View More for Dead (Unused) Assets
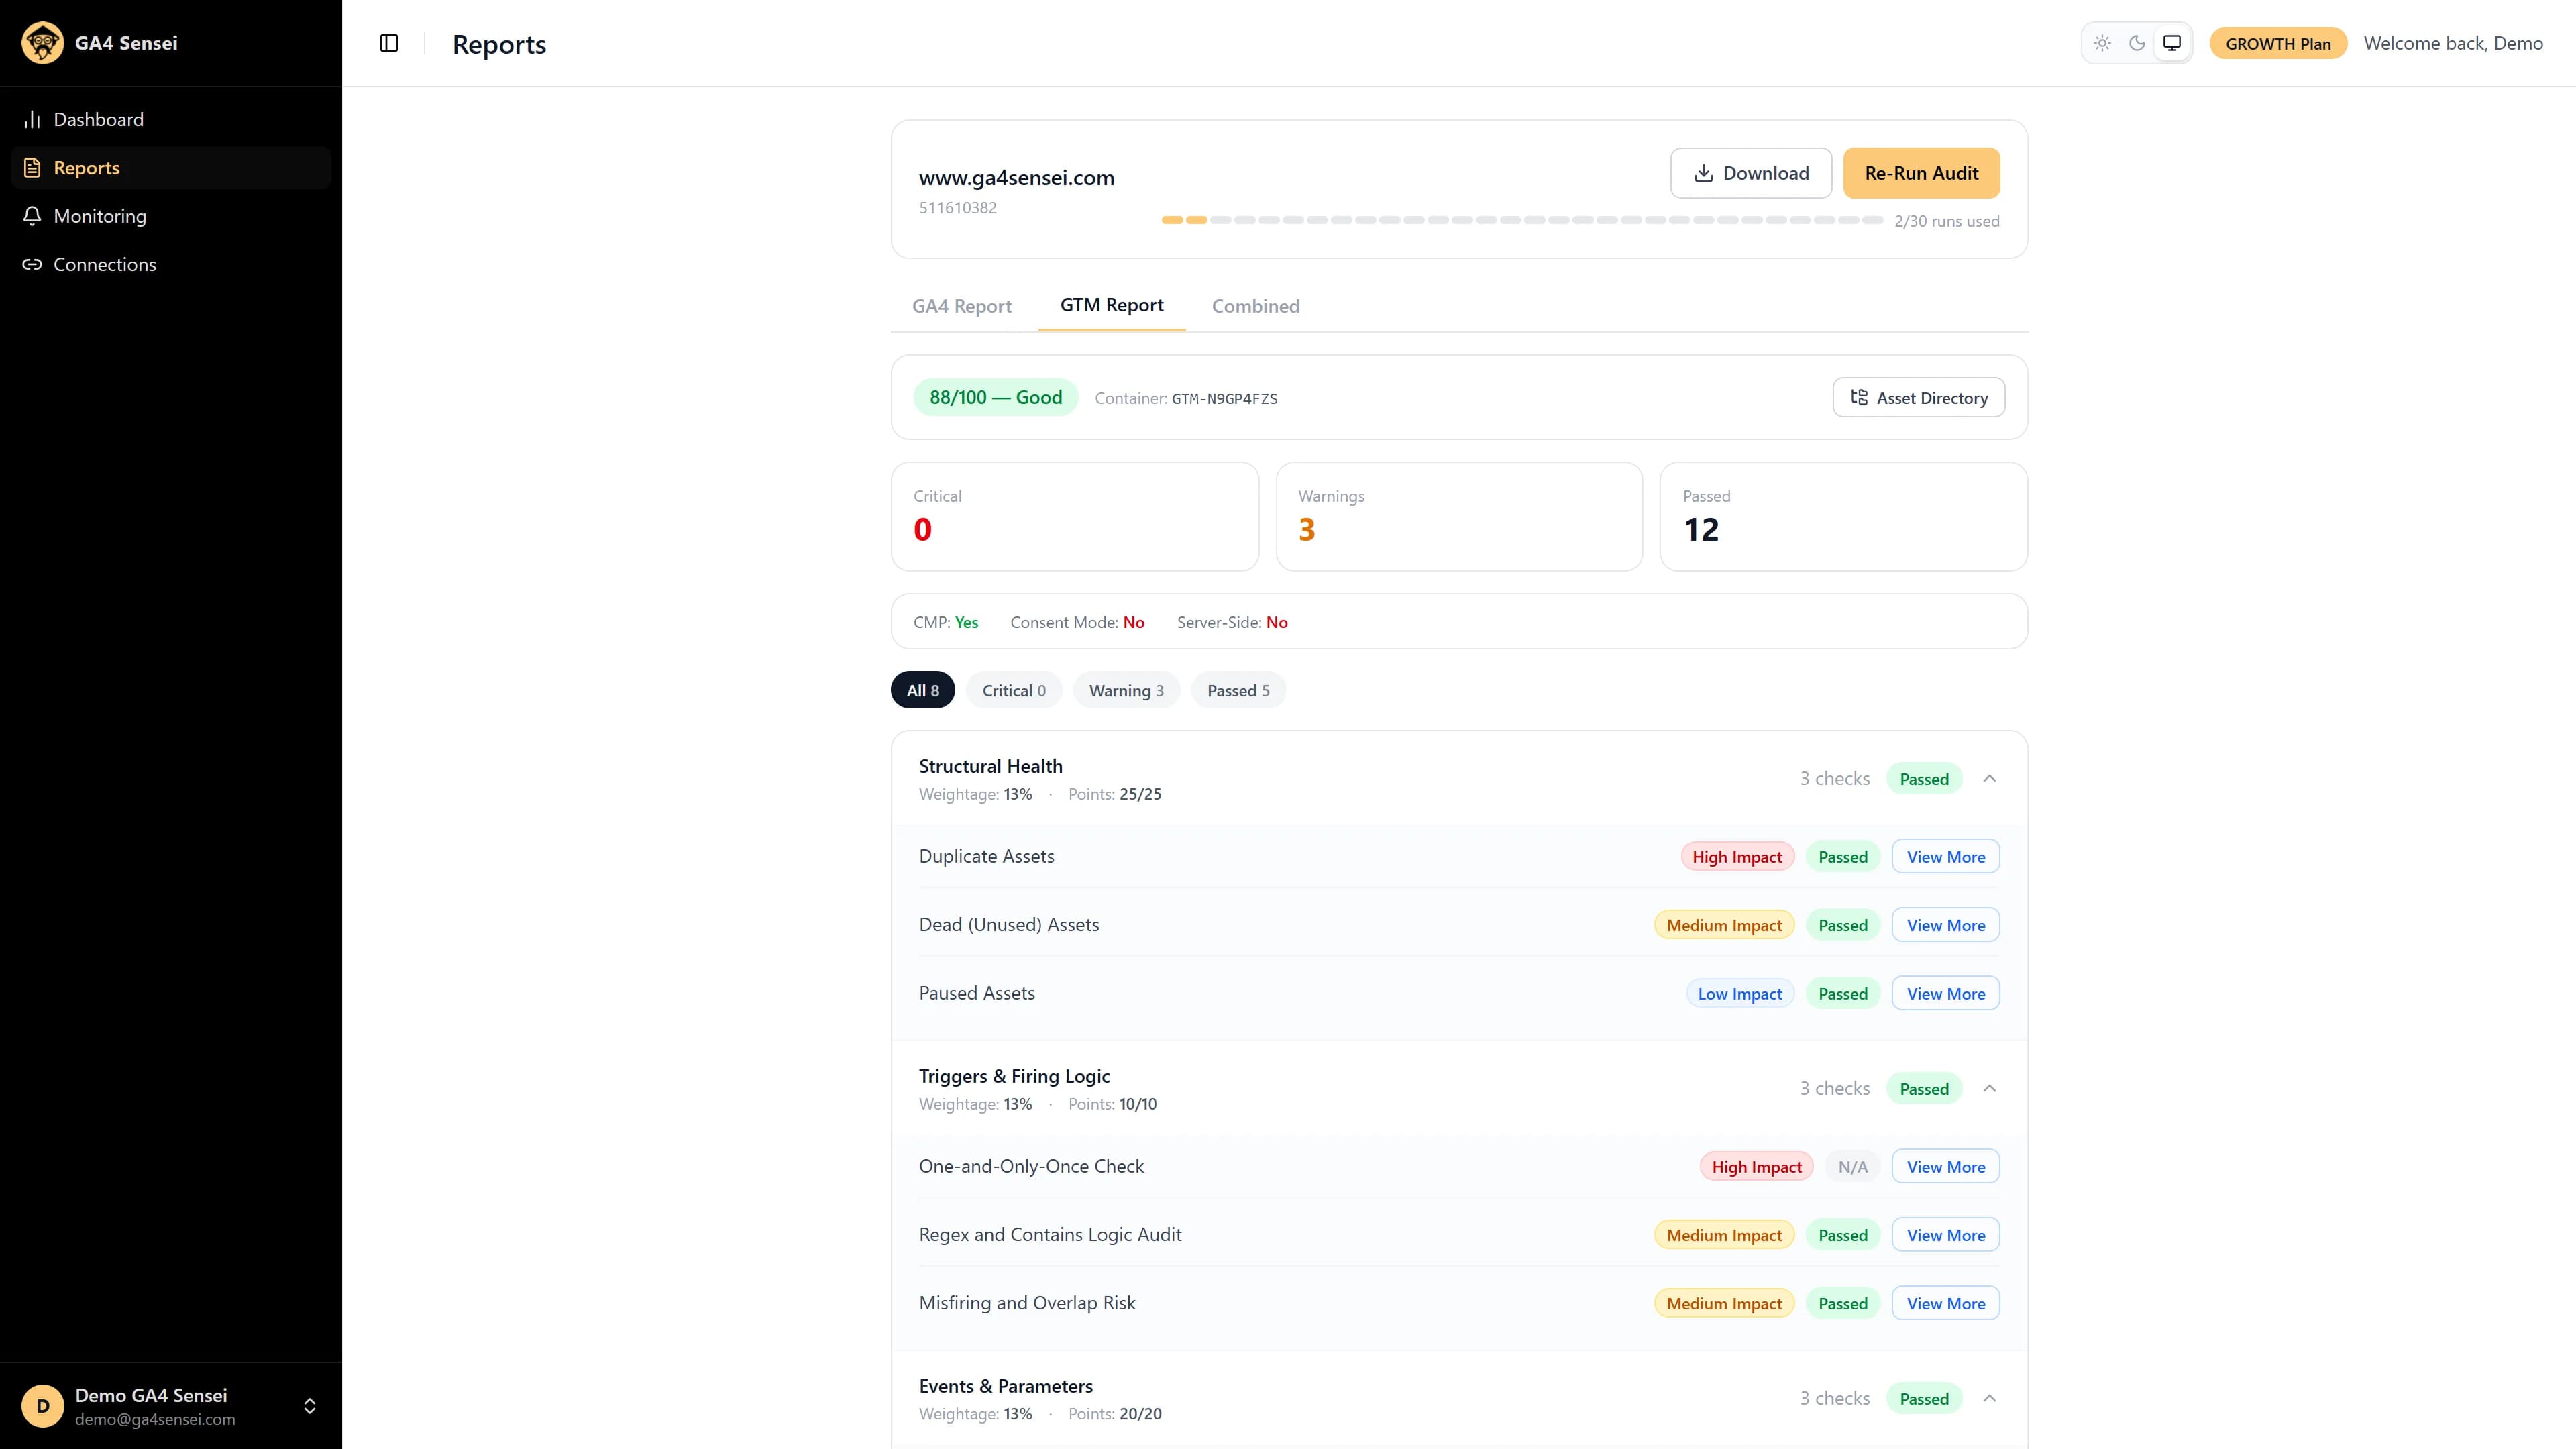Viewport: 2576px width, 1449px height. click(x=1945, y=925)
